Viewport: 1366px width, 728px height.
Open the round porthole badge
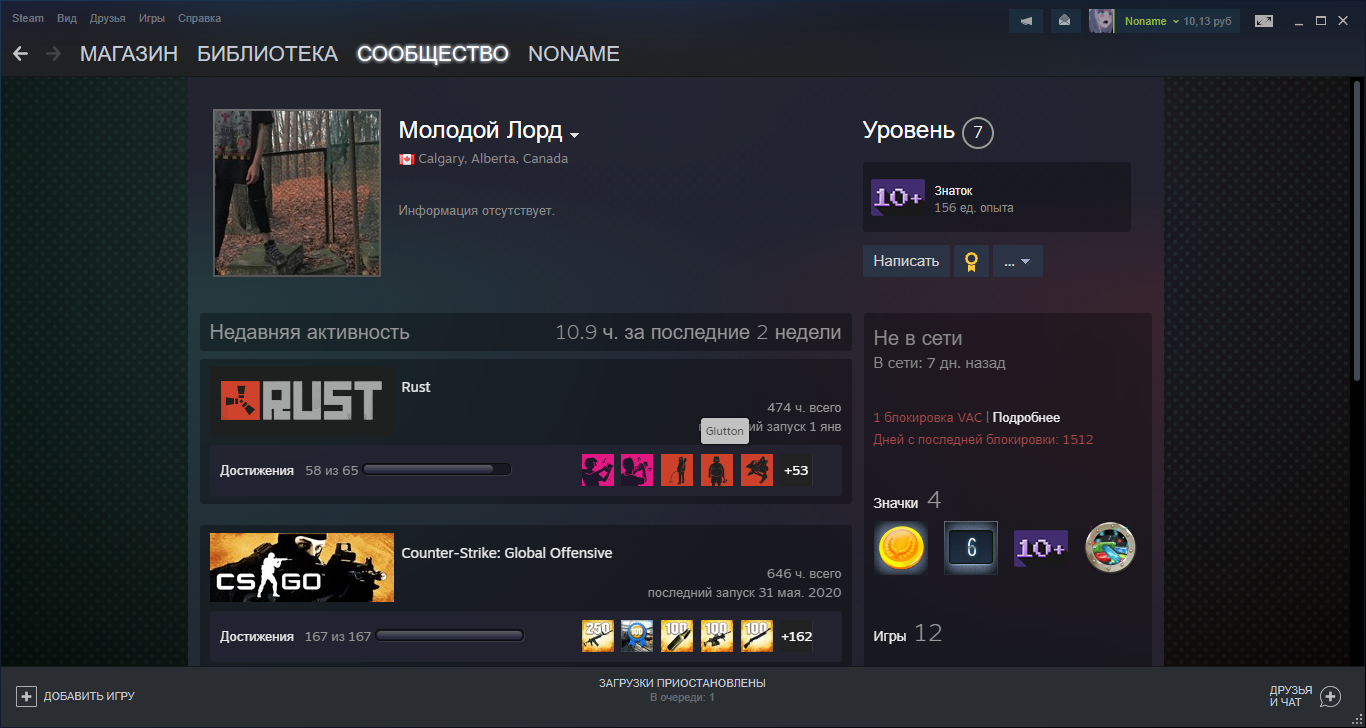pyautogui.click(x=1111, y=548)
